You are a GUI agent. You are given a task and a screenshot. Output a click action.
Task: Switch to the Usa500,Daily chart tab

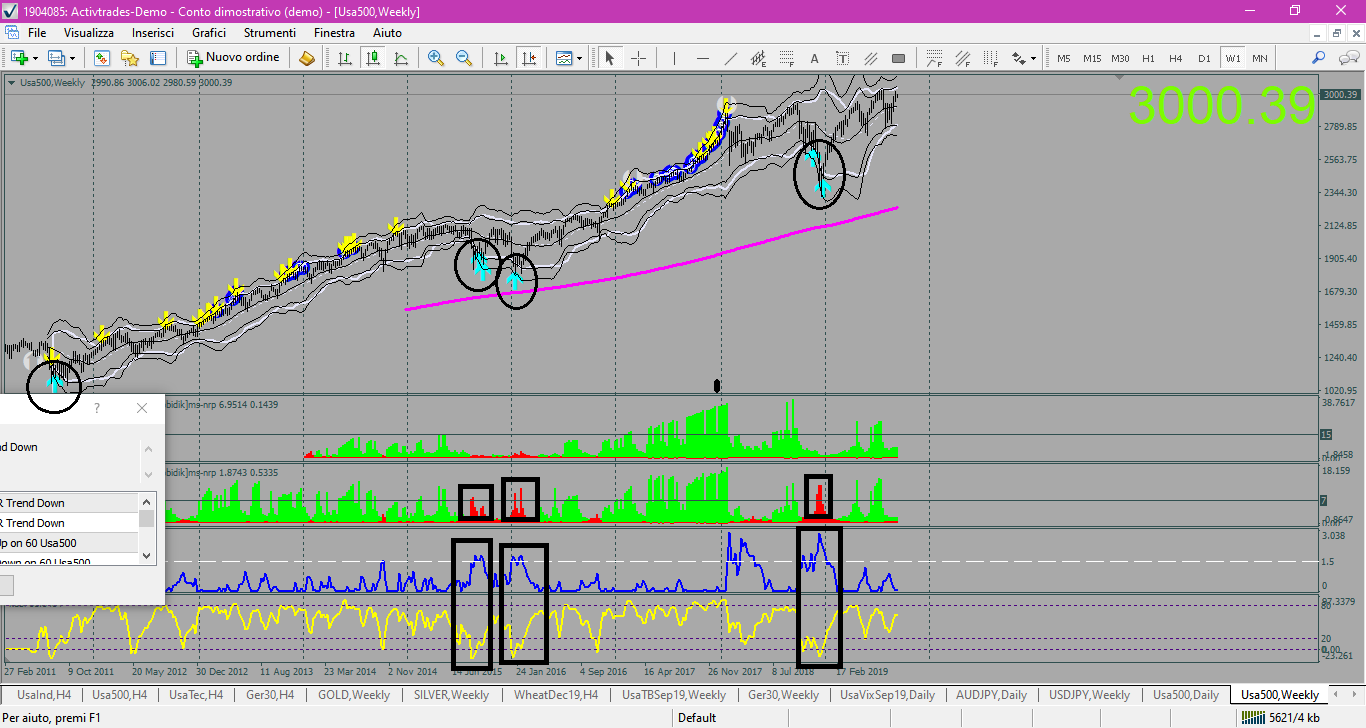[1186, 695]
